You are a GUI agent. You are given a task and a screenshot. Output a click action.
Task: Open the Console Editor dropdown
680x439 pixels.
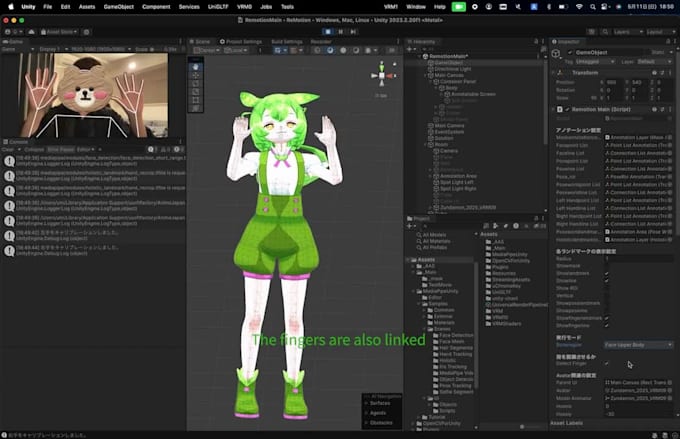pos(85,149)
